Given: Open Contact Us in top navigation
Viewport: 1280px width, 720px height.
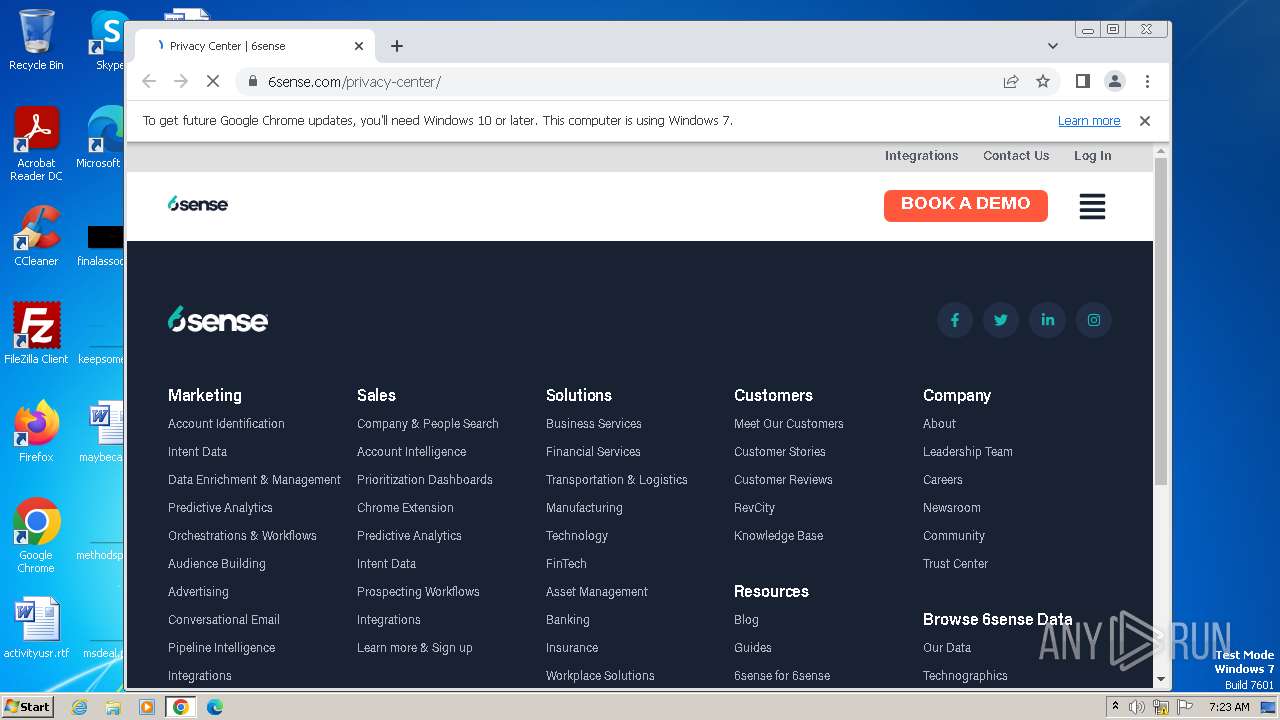Looking at the screenshot, I should pos(1016,156).
